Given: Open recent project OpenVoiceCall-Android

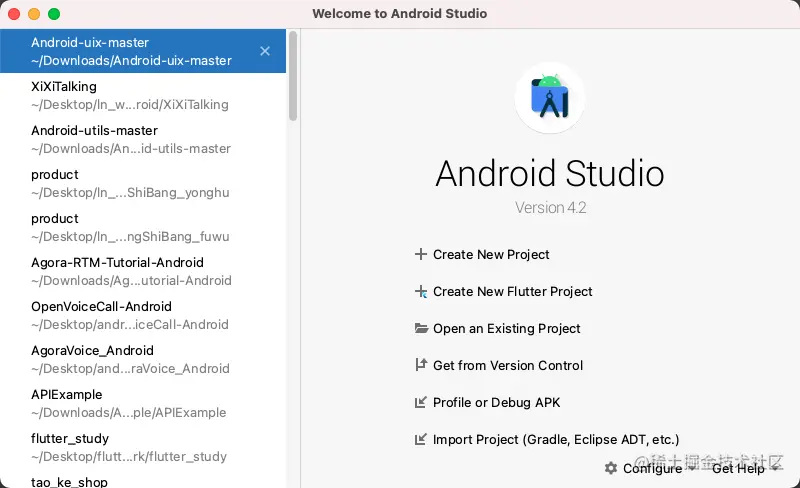Looking at the screenshot, I should click(143, 315).
